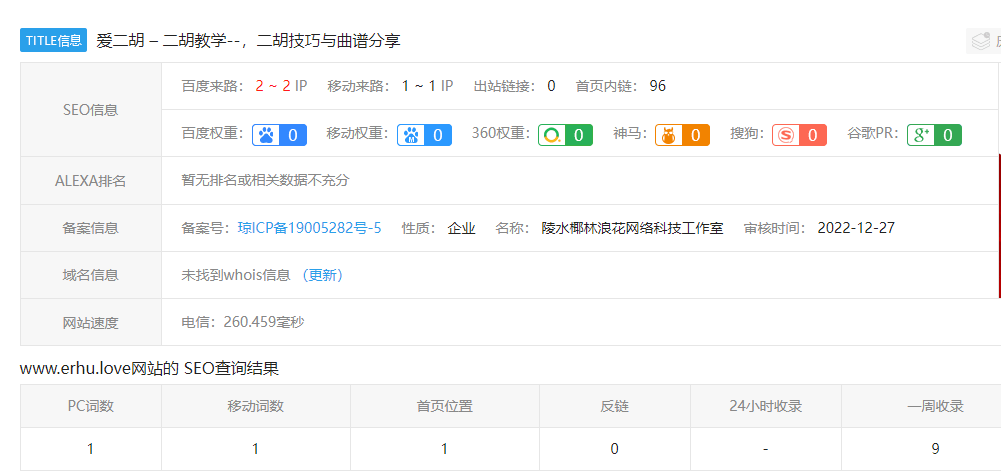The width and height of the screenshot is (1001, 471).
Task: Click the company name 陵水椰林浪花网络科技工作室
Action: tap(632, 228)
